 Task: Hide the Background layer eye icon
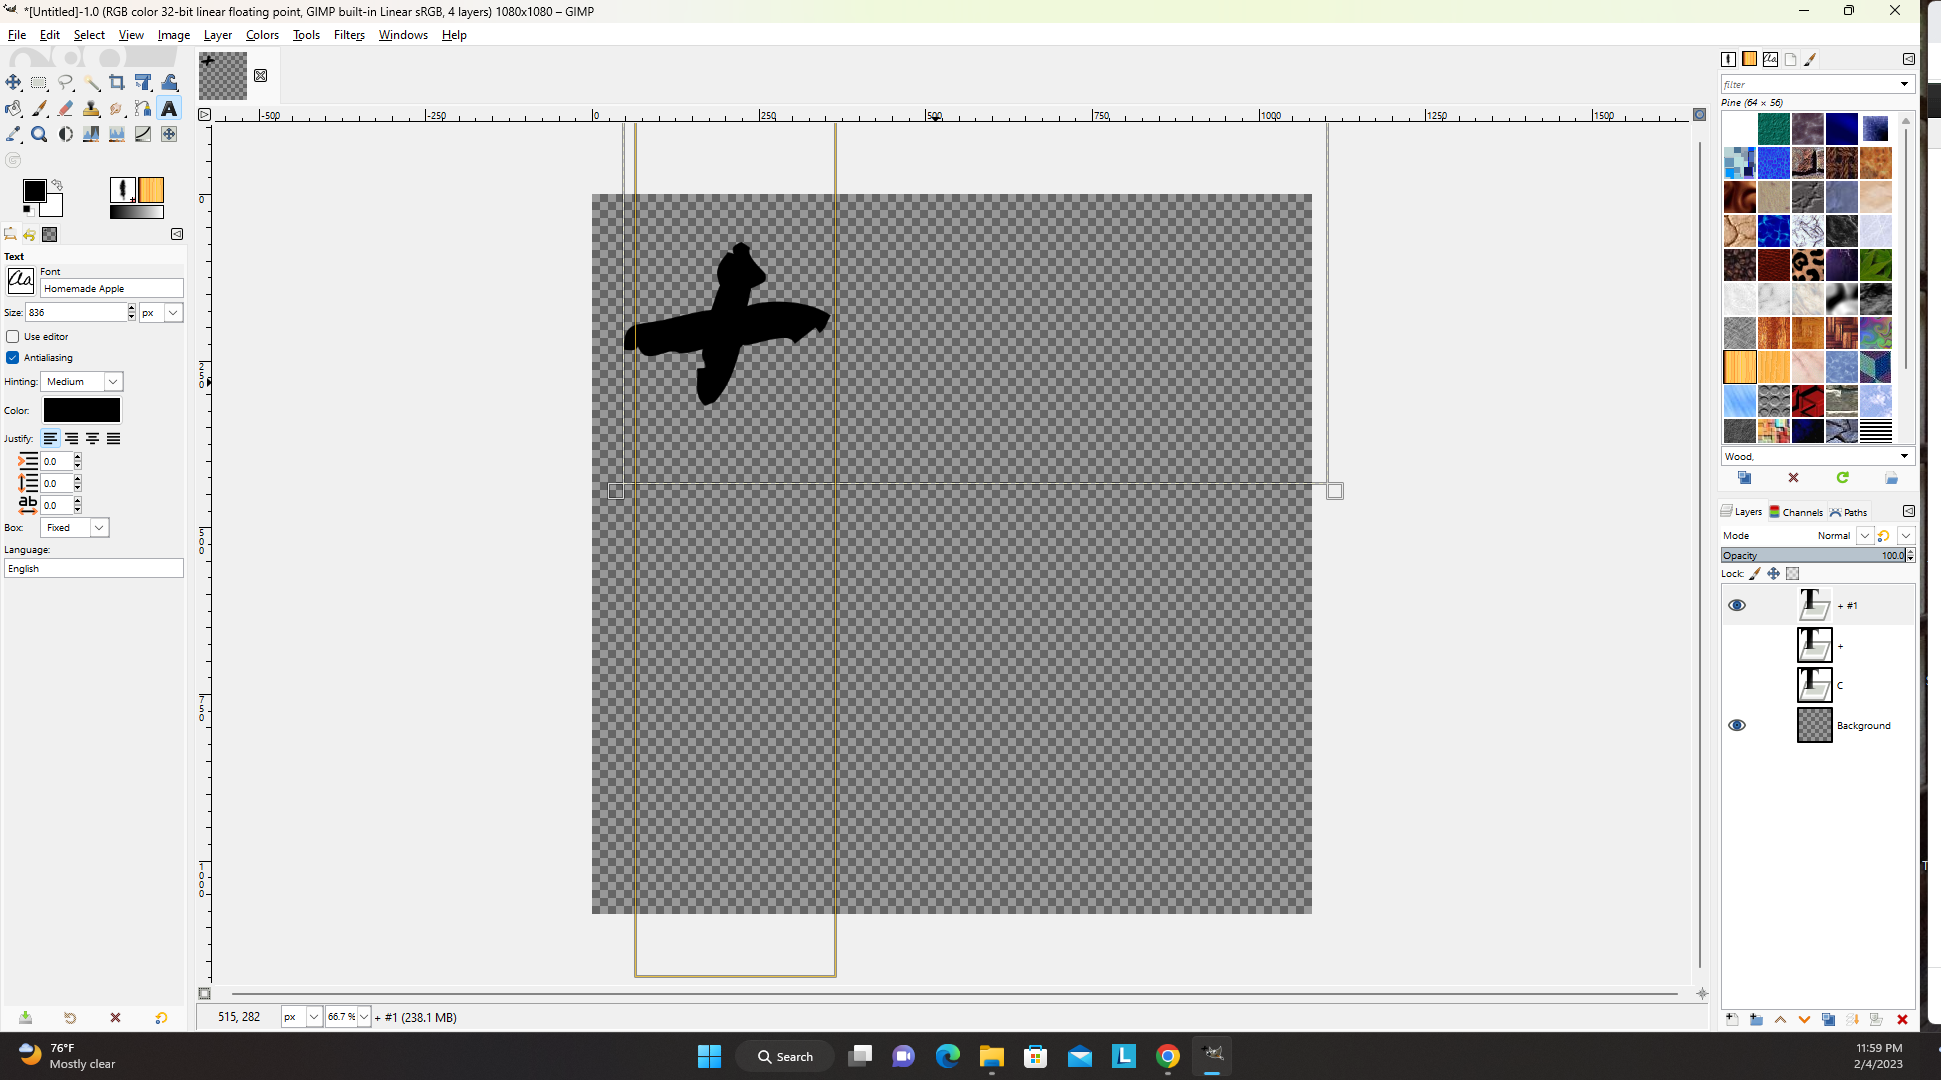click(1737, 725)
